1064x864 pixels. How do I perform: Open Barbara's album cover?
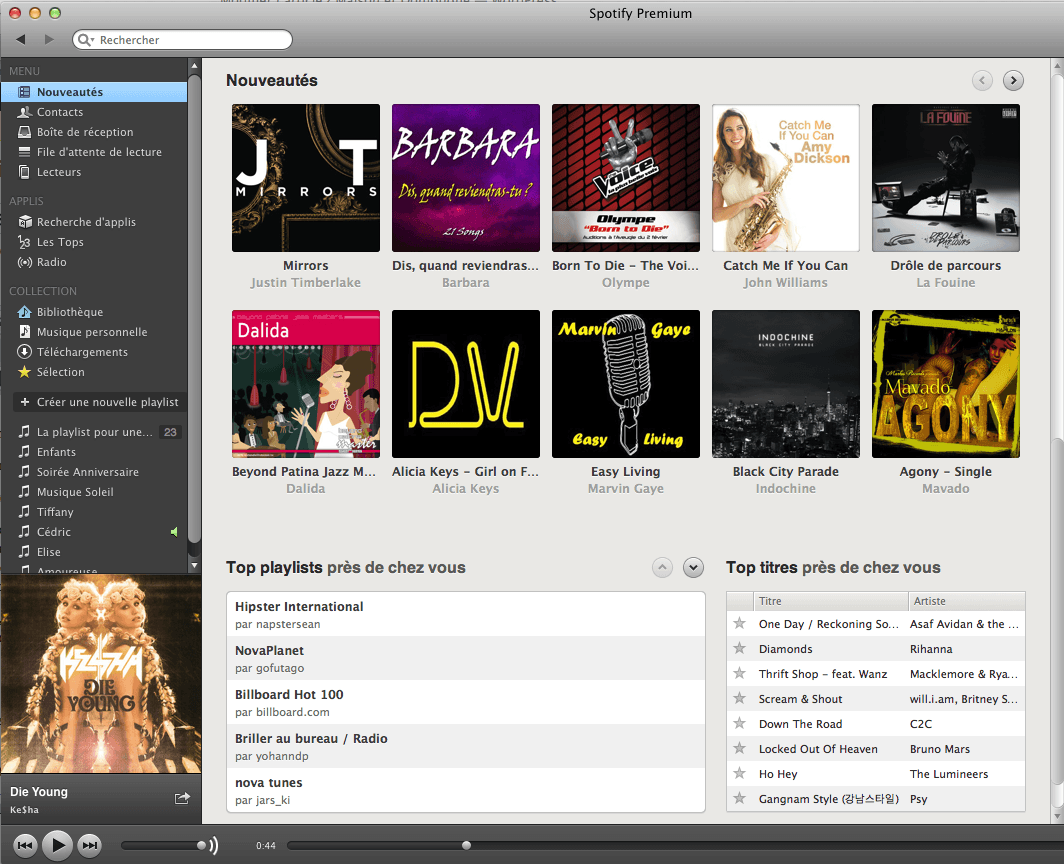[x=466, y=178]
